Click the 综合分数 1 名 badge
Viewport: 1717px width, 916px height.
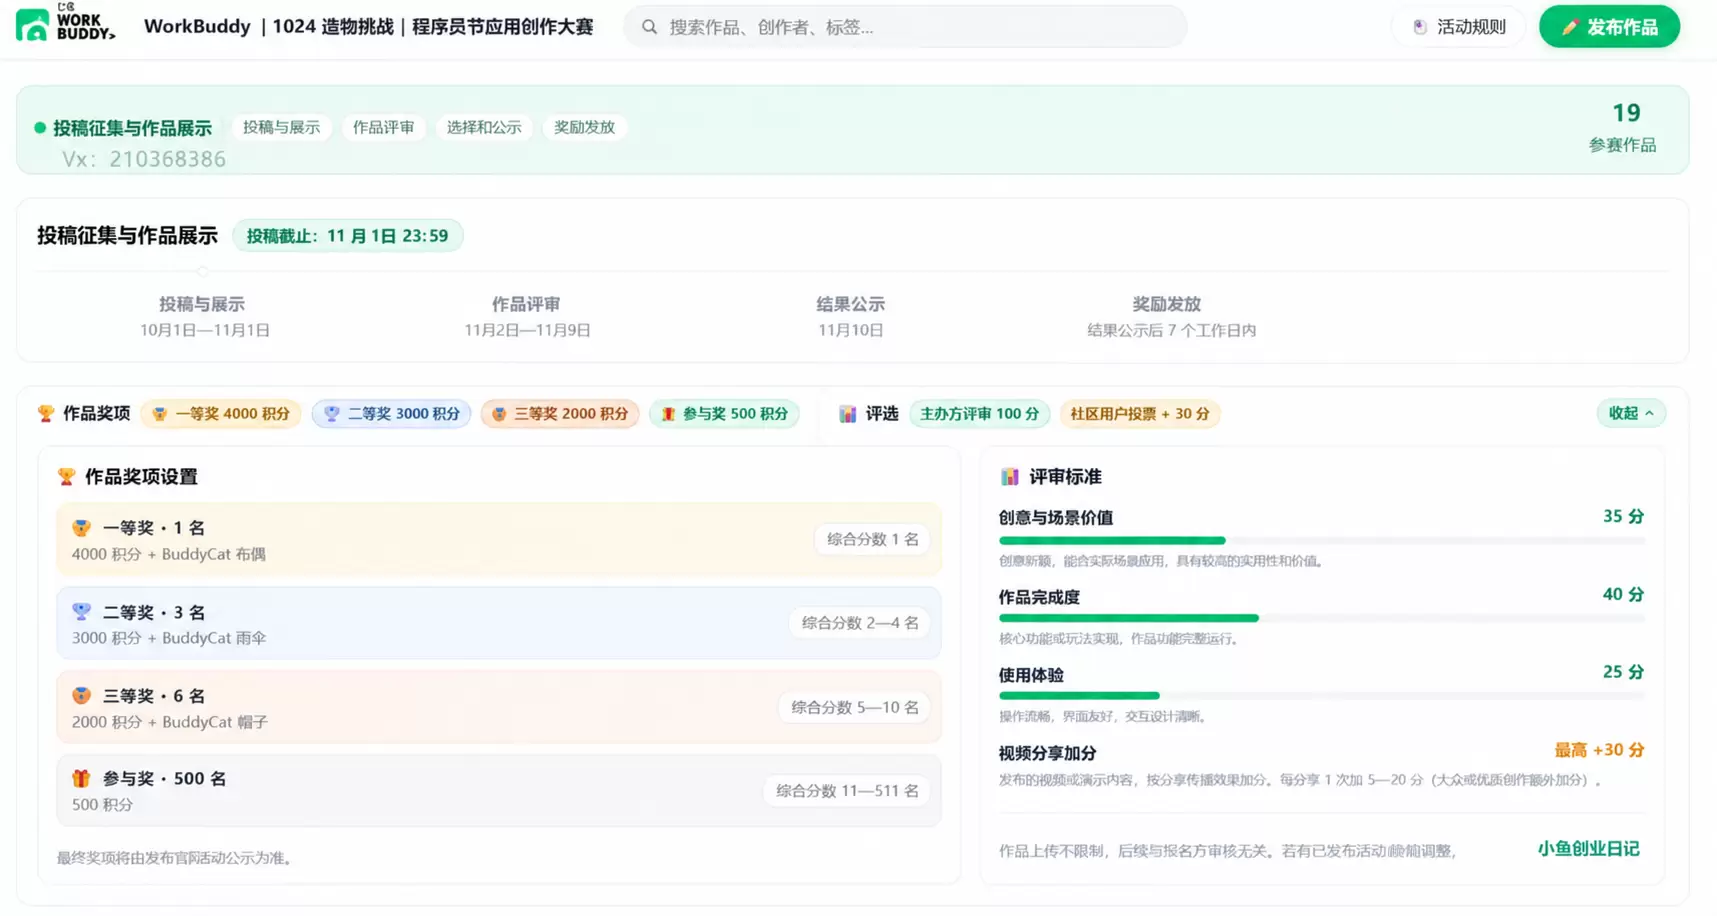coord(873,539)
